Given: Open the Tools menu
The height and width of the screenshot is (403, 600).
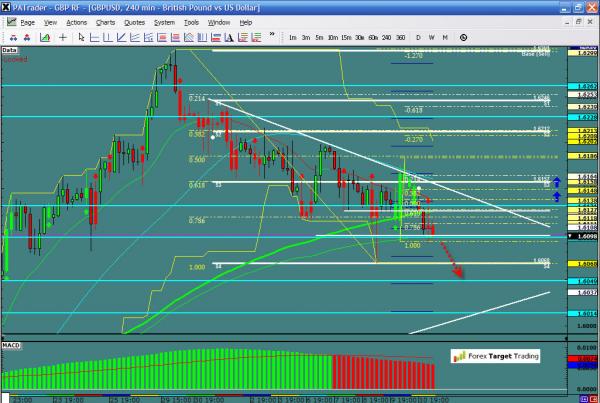Looking at the screenshot, I should pos(191,23).
